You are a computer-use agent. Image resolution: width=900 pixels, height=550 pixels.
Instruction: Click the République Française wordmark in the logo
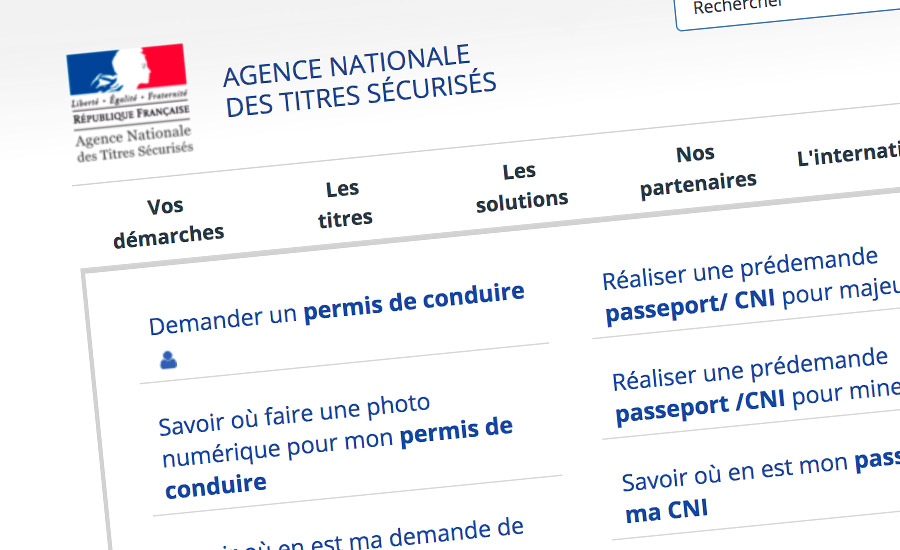point(131,114)
